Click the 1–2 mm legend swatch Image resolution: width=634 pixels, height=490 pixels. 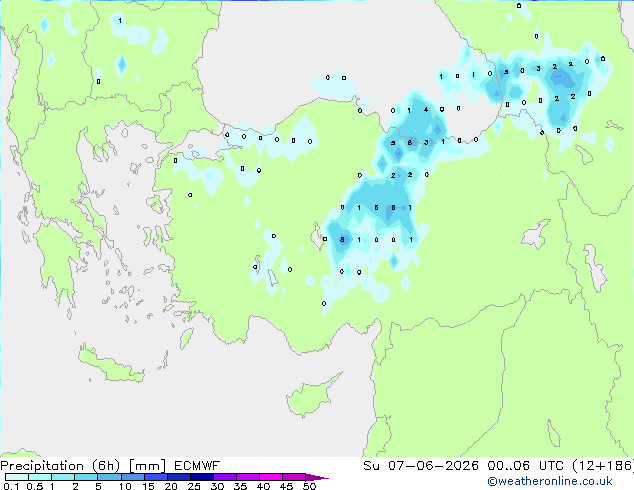point(63,477)
